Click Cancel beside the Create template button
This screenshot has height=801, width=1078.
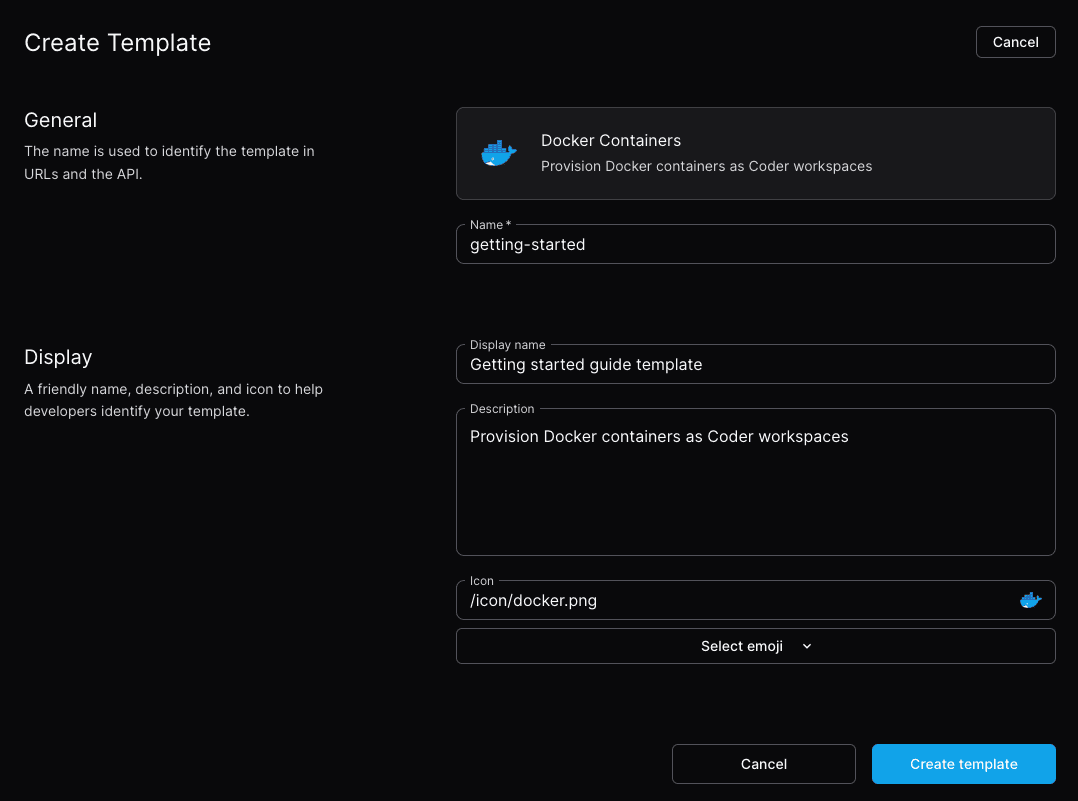coord(763,764)
